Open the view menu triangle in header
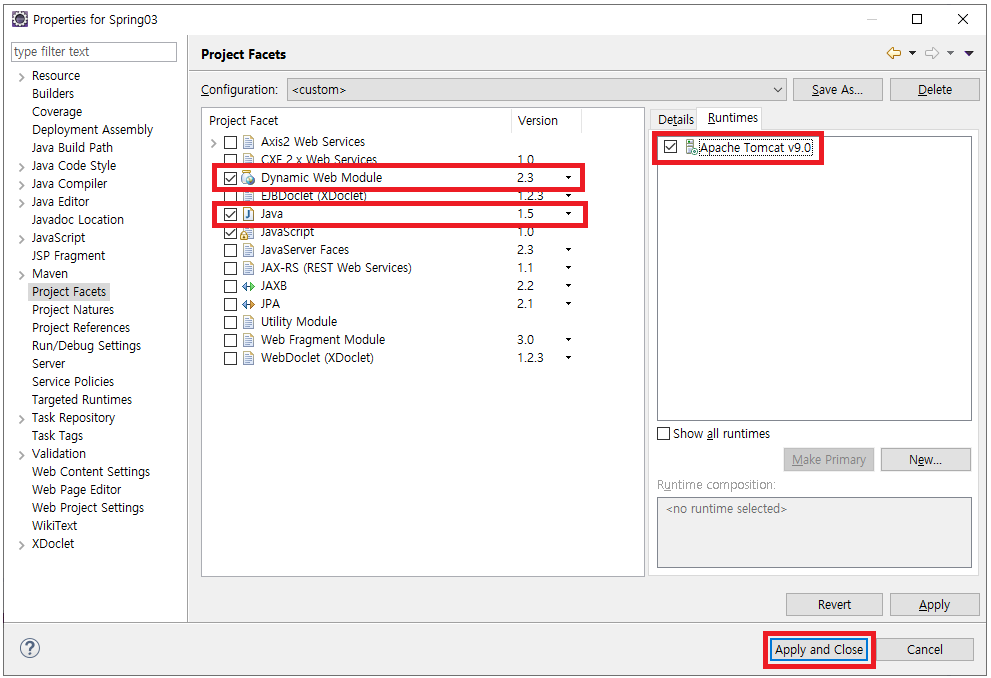 click(969, 53)
